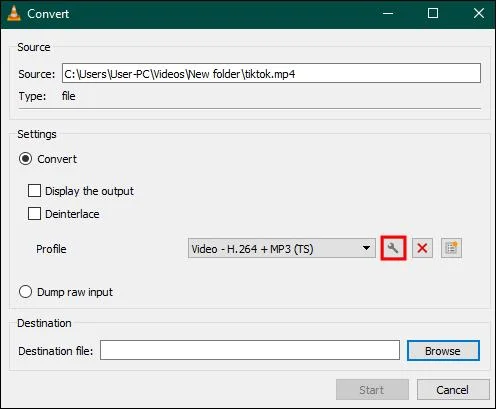Open the Profile dropdown list
The image size is (496, 409).
point(282,248)
